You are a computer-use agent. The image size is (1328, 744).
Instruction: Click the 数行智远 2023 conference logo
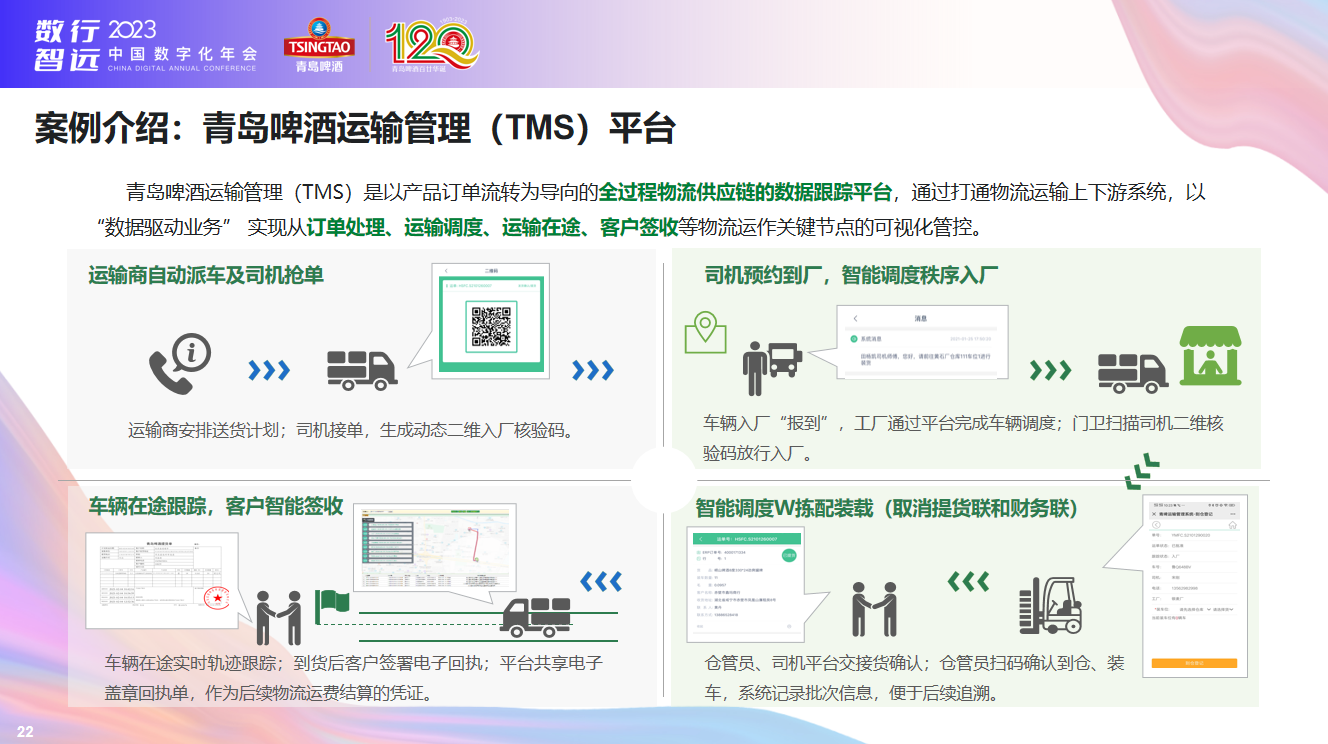coord(144,45)
